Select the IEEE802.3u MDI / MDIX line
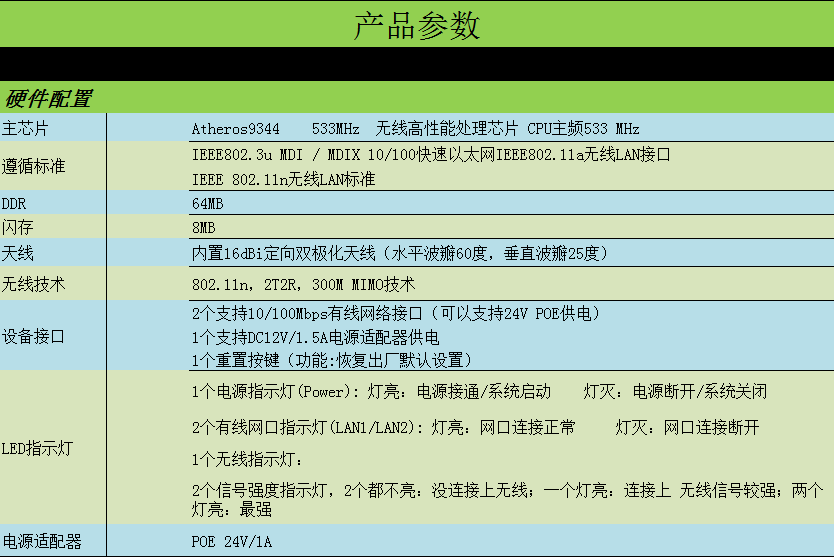The width and height of the screenshot is (834, 557). click(431, 155)
